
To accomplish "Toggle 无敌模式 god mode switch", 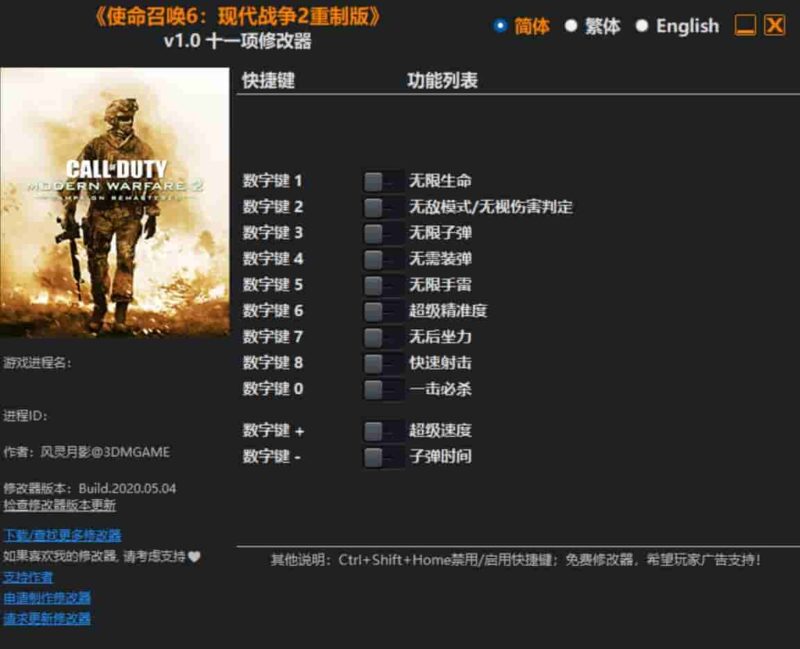I will click(378, 208).
